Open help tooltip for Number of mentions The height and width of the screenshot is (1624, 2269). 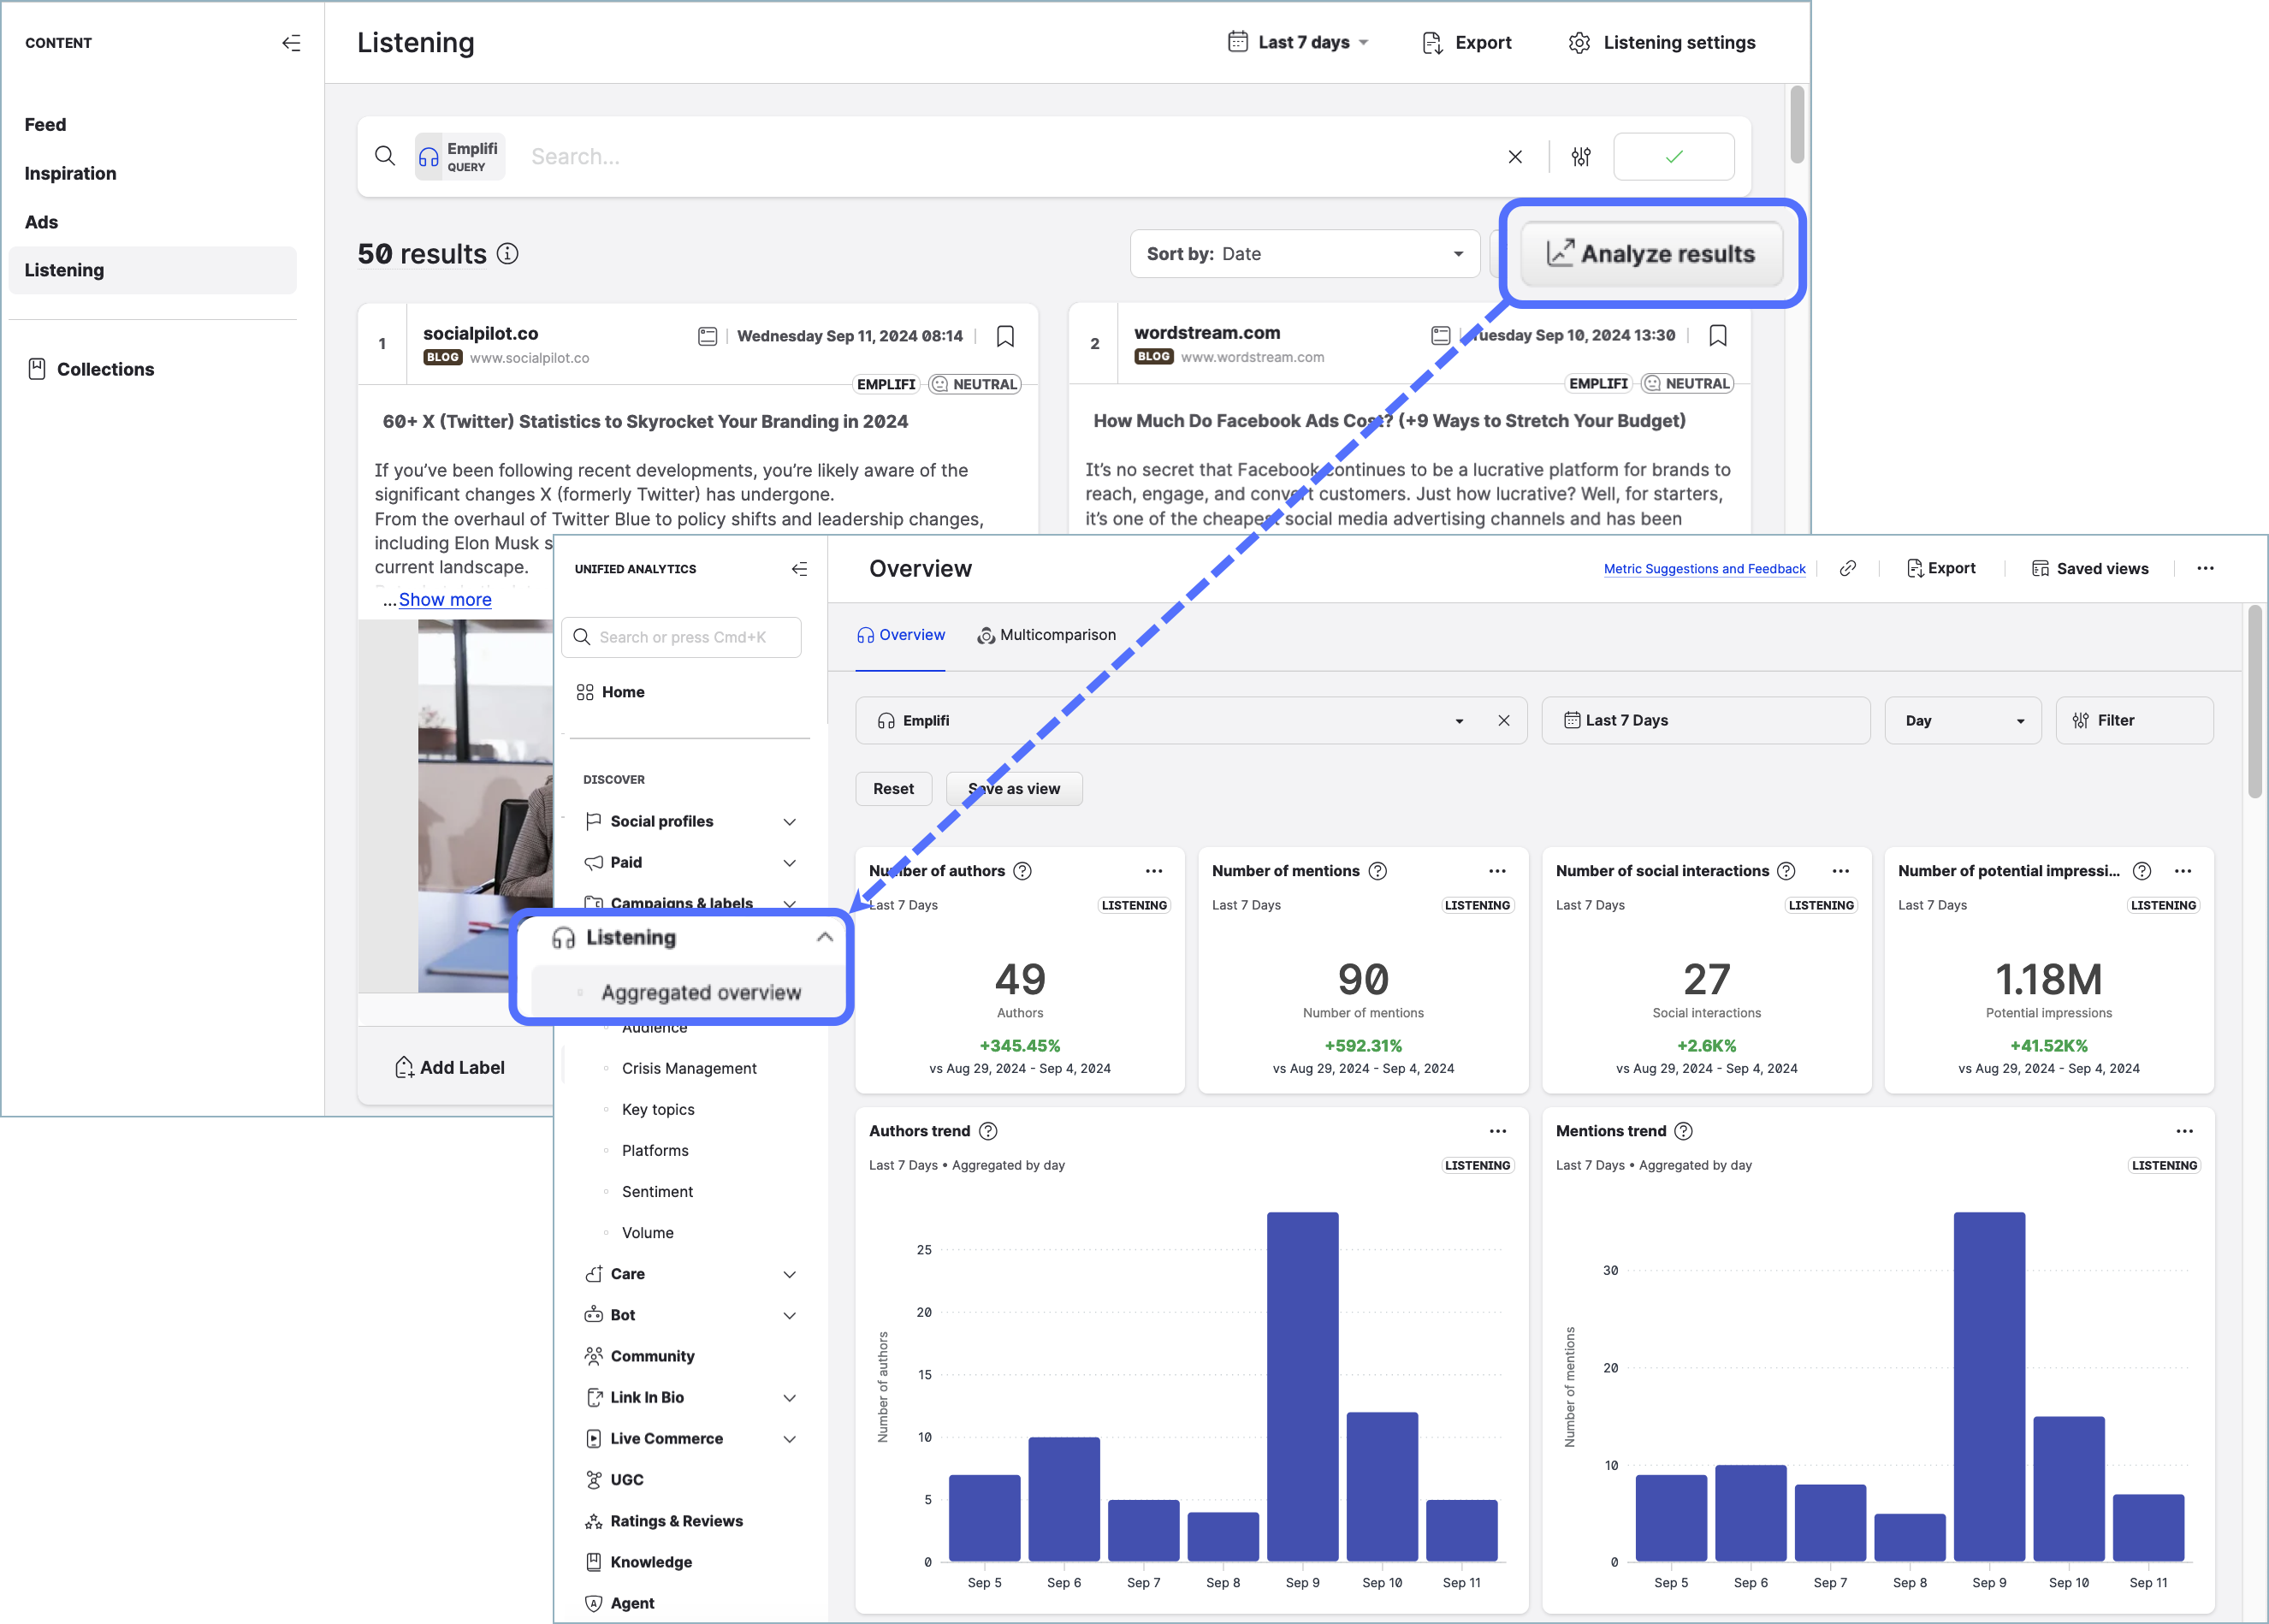point(1377,871)
